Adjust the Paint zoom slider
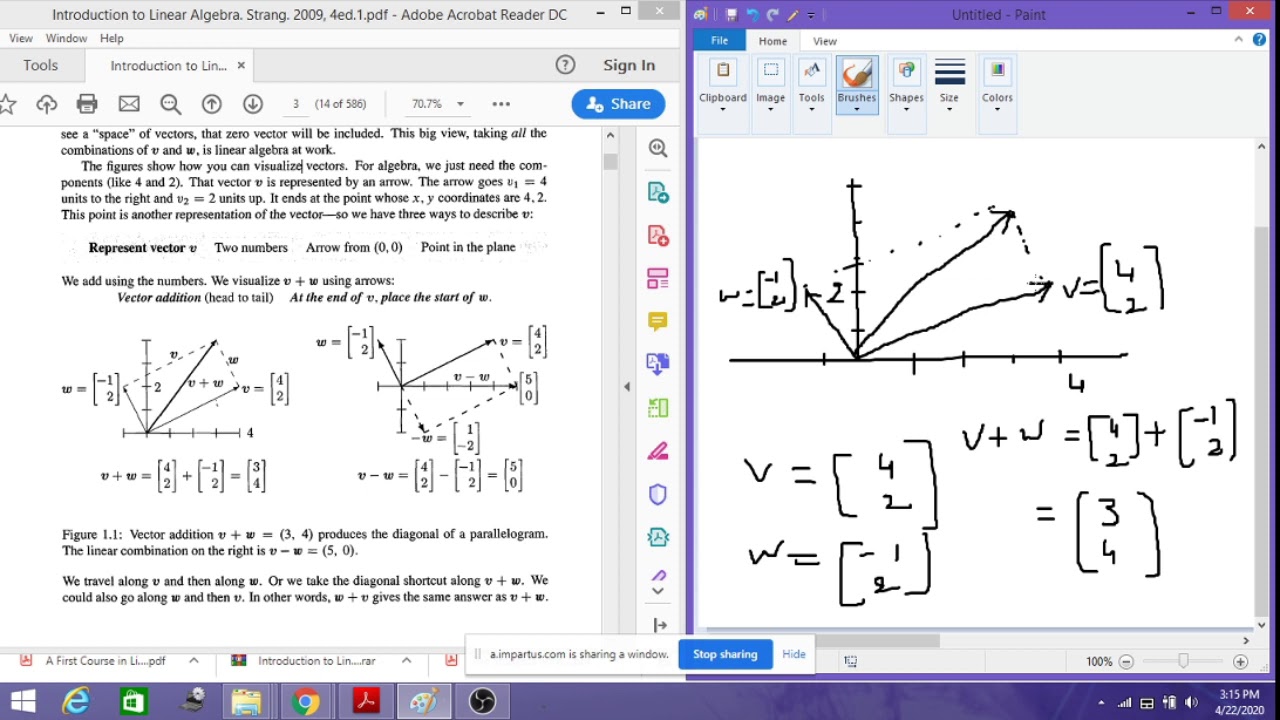 click(x=1183, y=661)
